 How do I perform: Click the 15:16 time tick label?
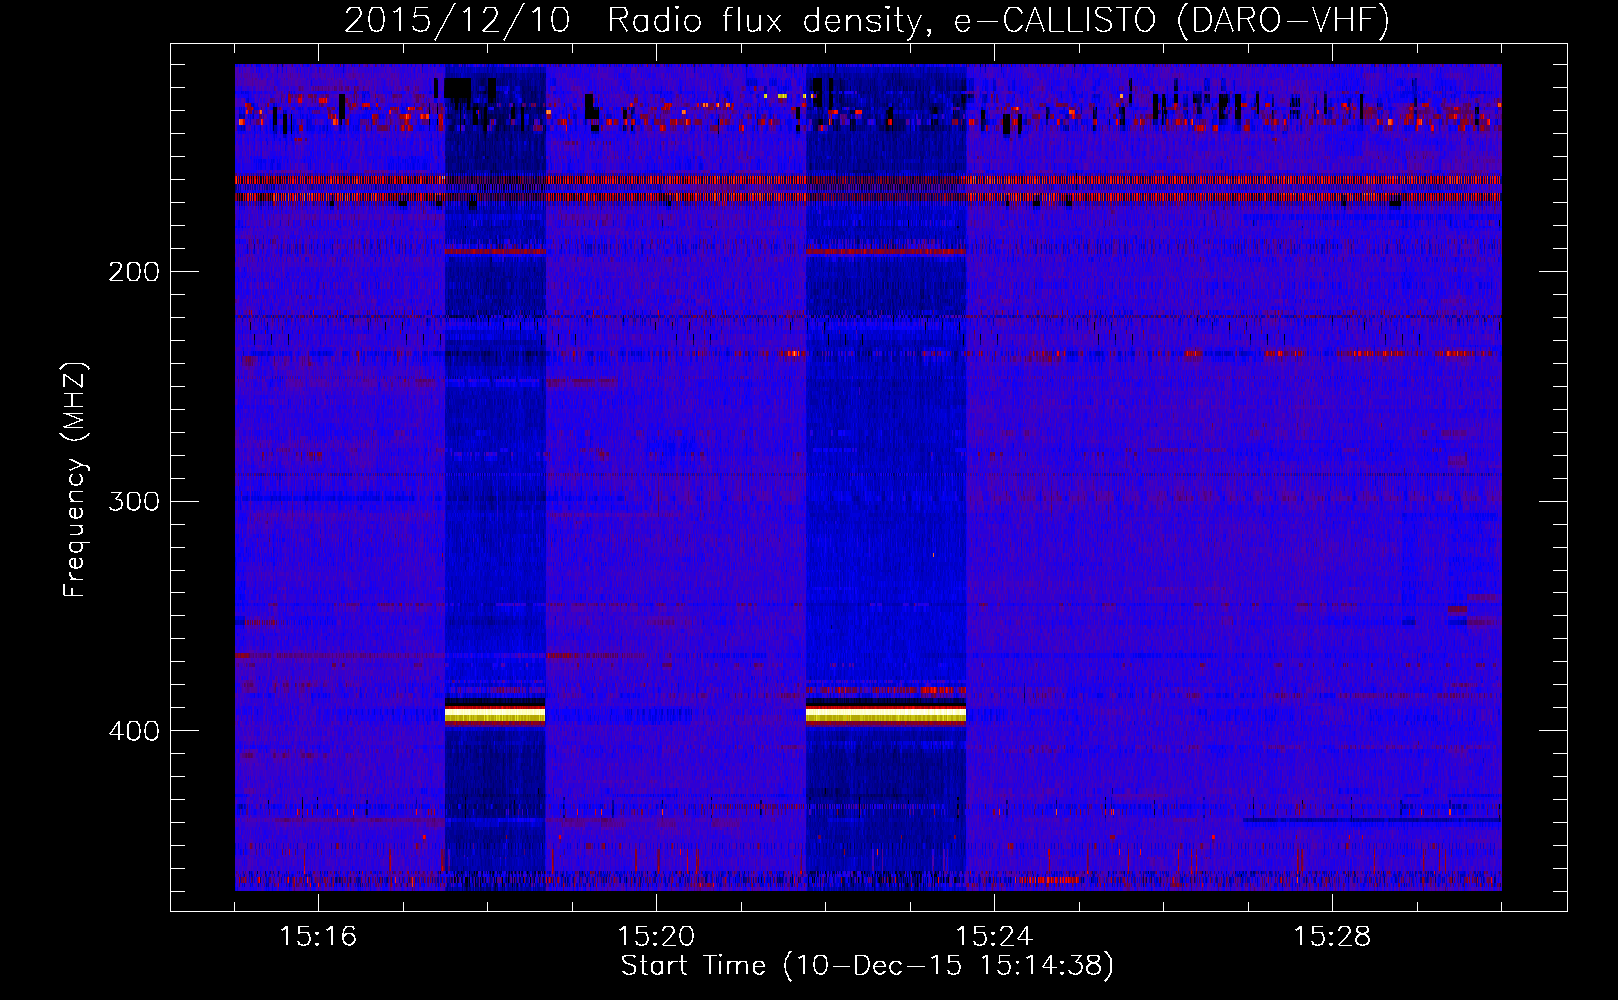[318, 937]
